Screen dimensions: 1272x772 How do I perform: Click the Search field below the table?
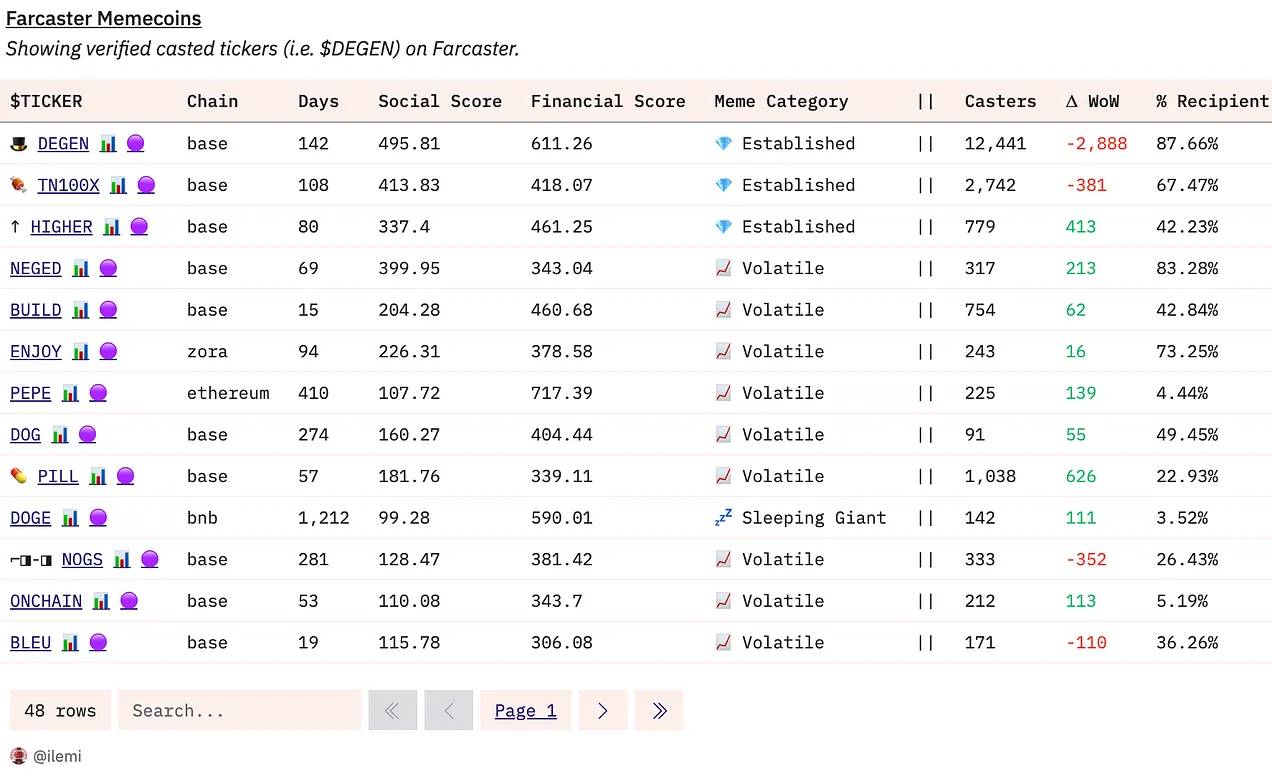239,710
